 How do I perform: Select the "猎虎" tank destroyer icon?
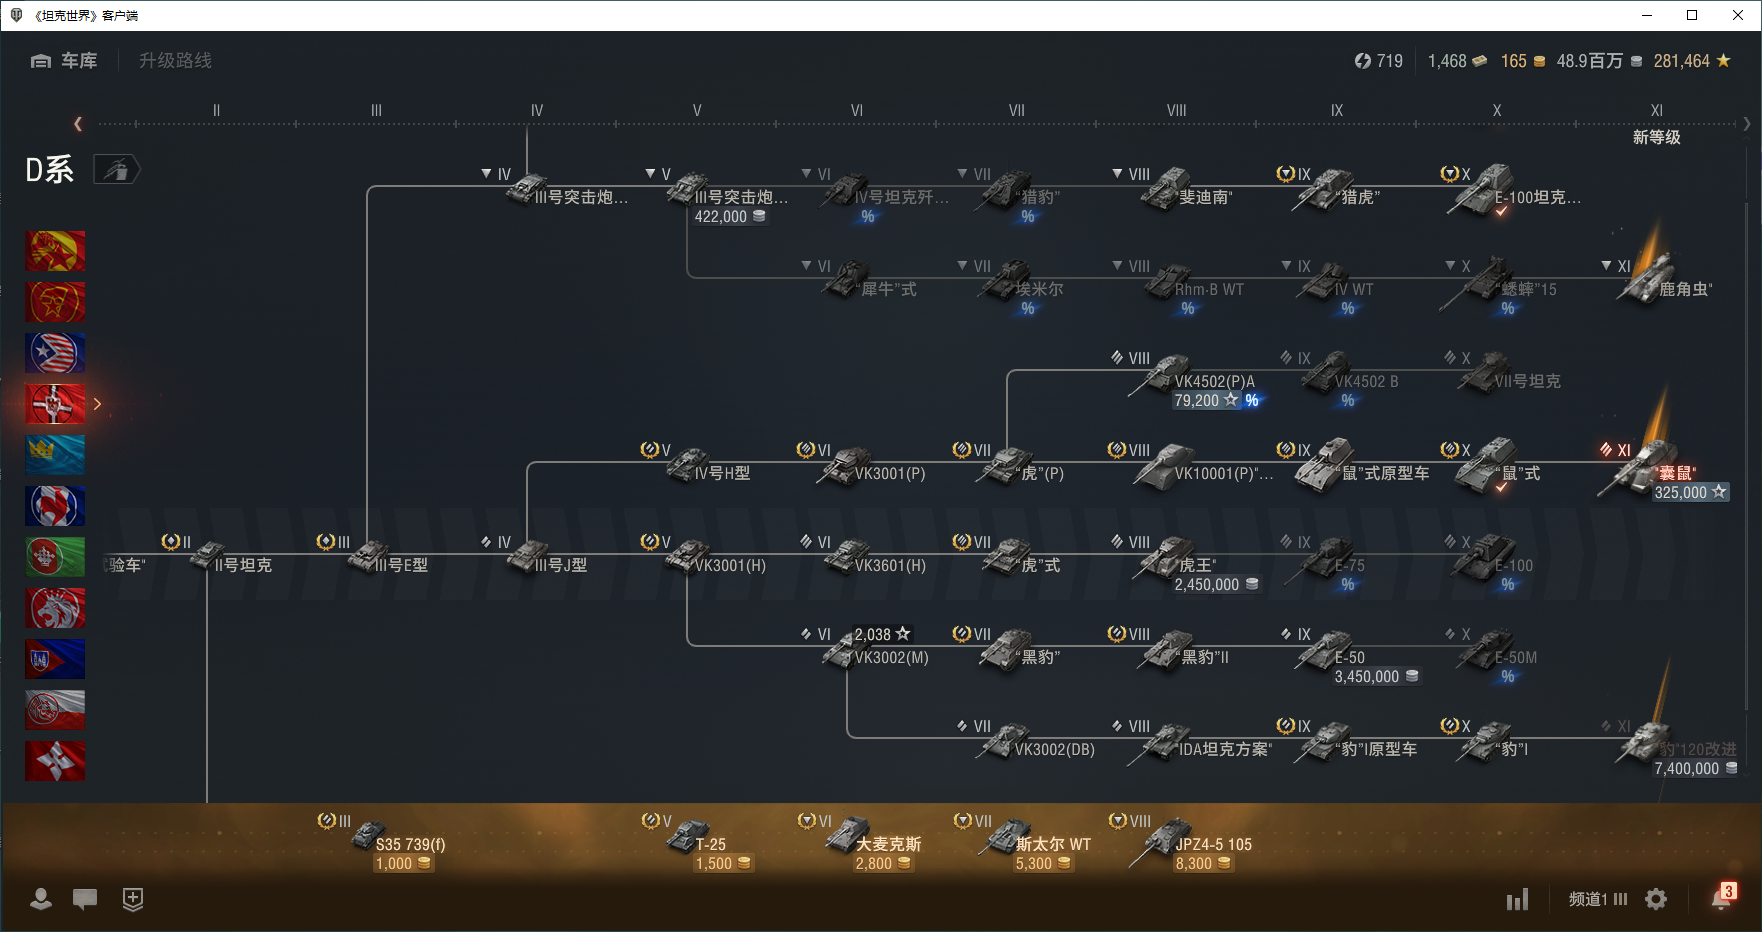click(x=1323, y=189)
